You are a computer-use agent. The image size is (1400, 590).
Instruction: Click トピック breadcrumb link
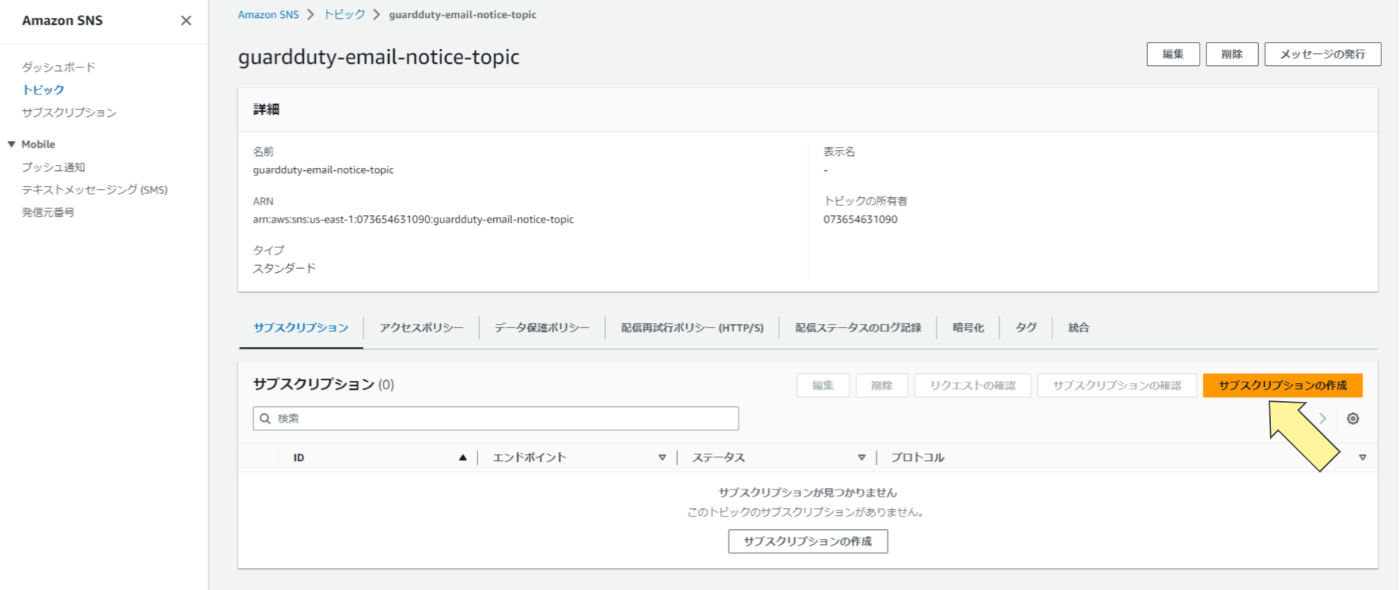click(x=344, y=15)
